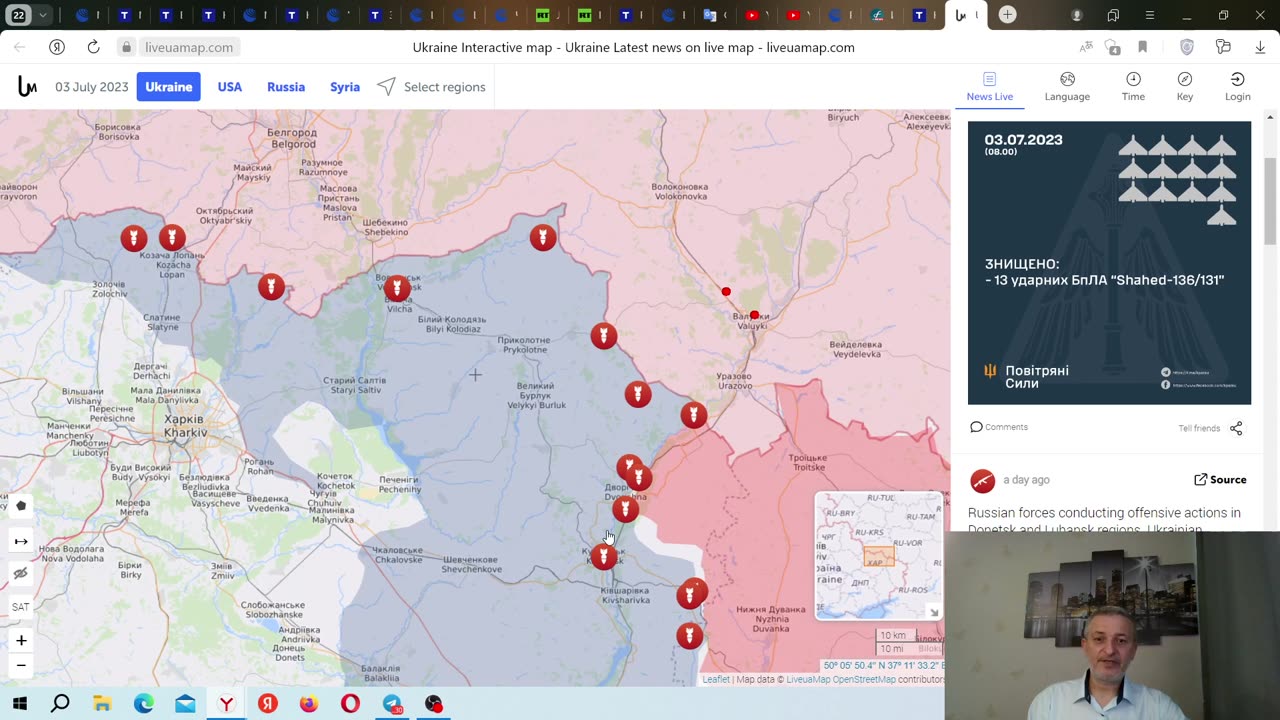This screenshot has height=720, width=1280.
Task: Click Tell friends
Action: click(1199, 428)
